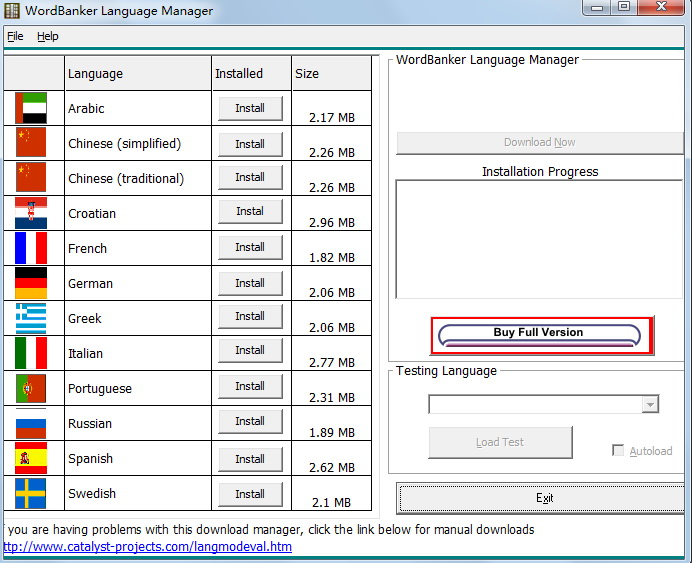This screenshot has width=692, height=563.
Task: Click the Language column header
Action: pyautogui.click(x=138, y=73)
